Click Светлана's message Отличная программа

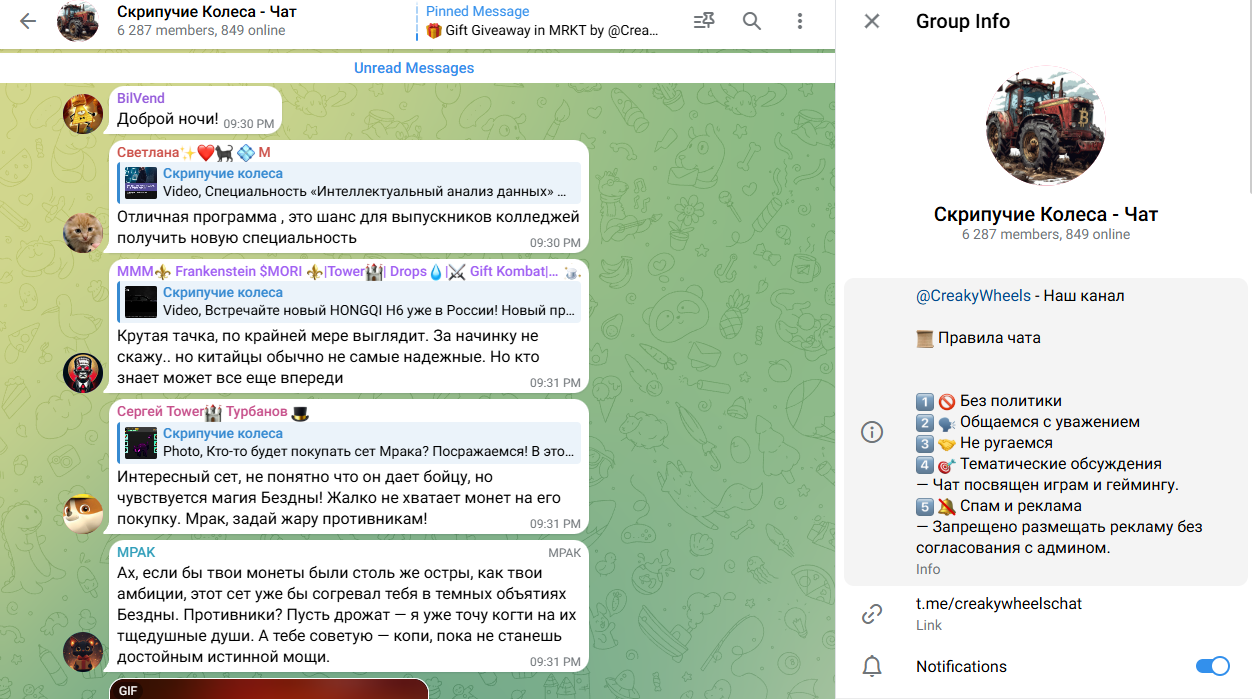click(348, 227)
